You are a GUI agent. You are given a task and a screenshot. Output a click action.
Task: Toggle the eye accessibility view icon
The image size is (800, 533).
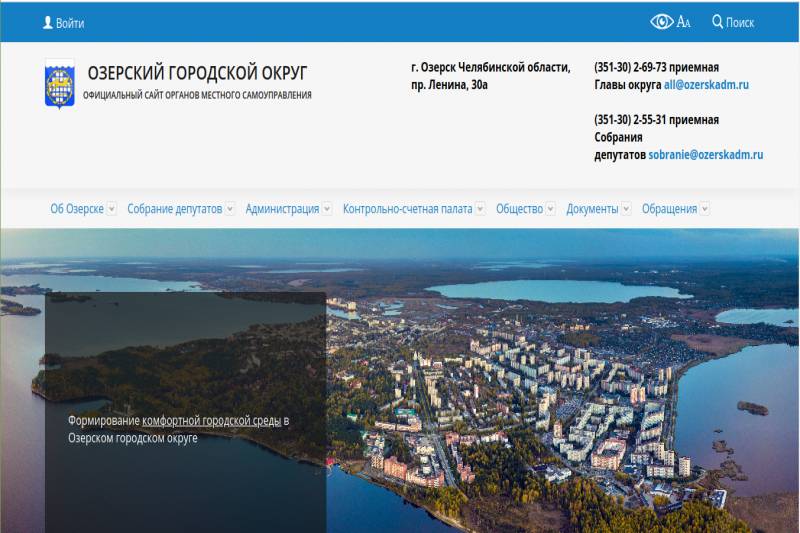pos(661,22)
